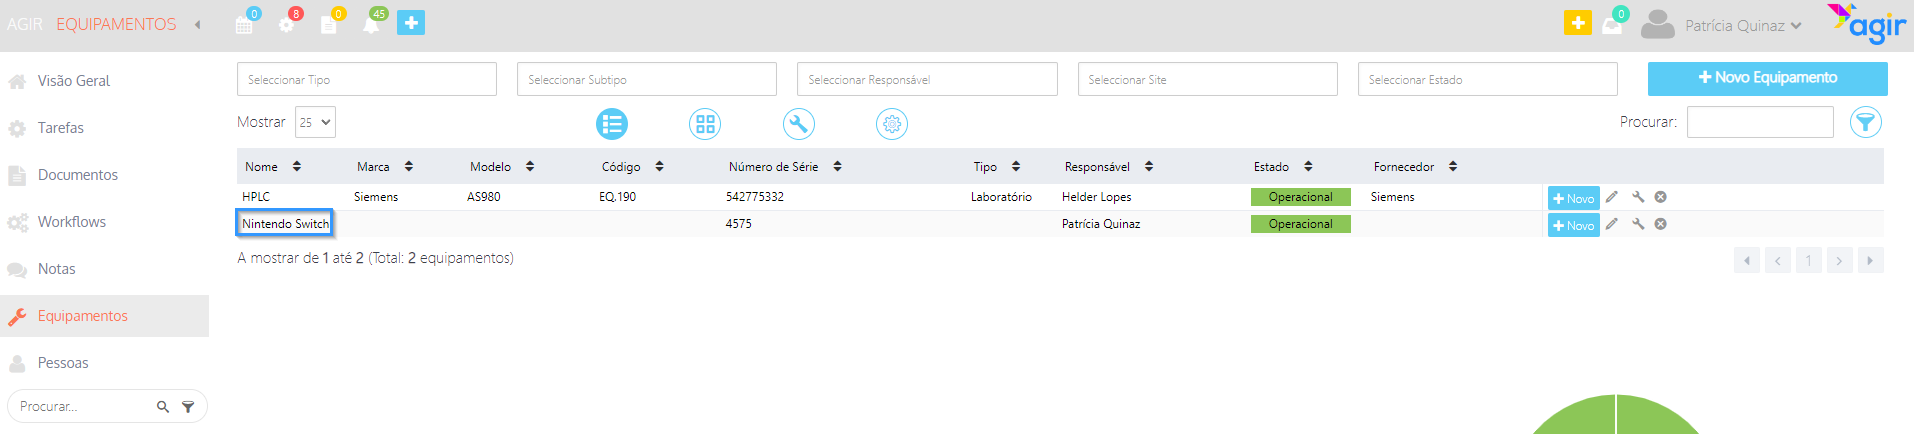Go to first page of results

pyautogui.click(x=1747, y=260)
